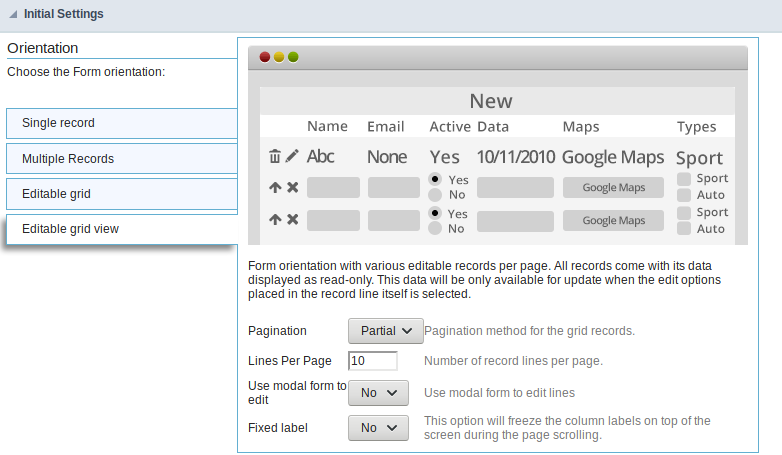Screen dimensions: 782x455
Task: Click the green window dot in preview
Action: (x=293, y=57)
